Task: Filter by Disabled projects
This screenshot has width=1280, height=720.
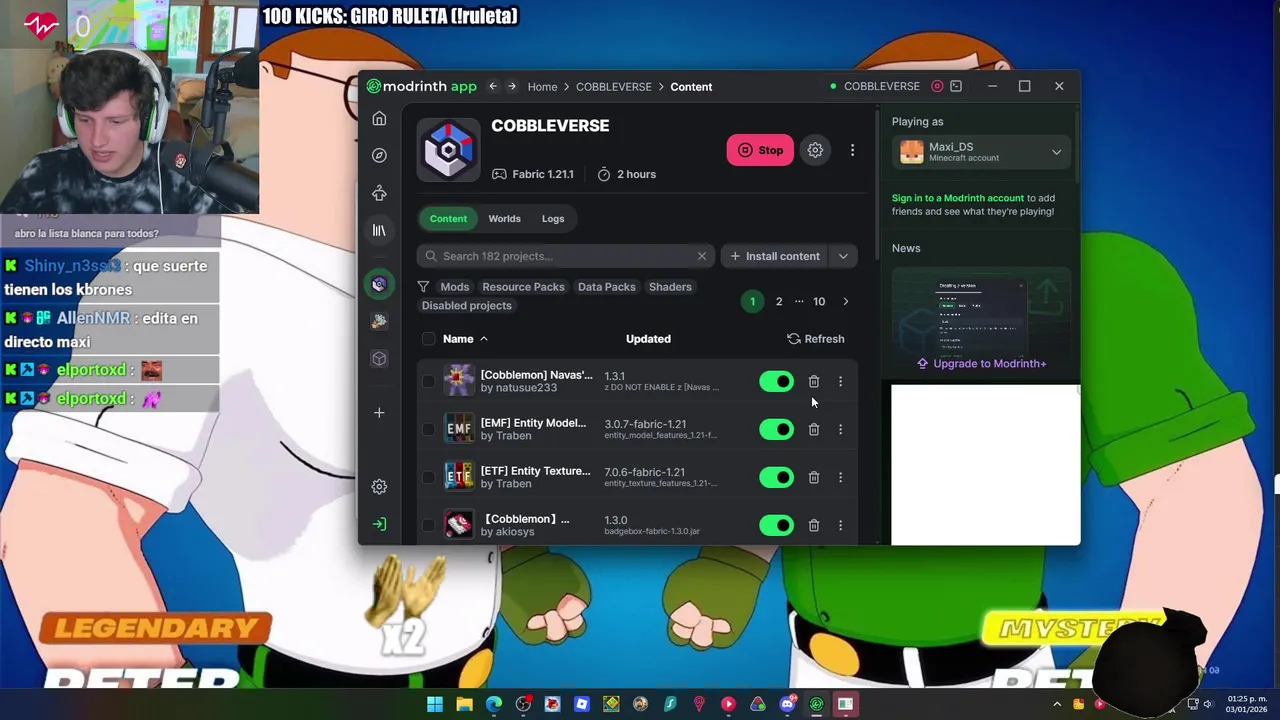Action: pos(466,306)
